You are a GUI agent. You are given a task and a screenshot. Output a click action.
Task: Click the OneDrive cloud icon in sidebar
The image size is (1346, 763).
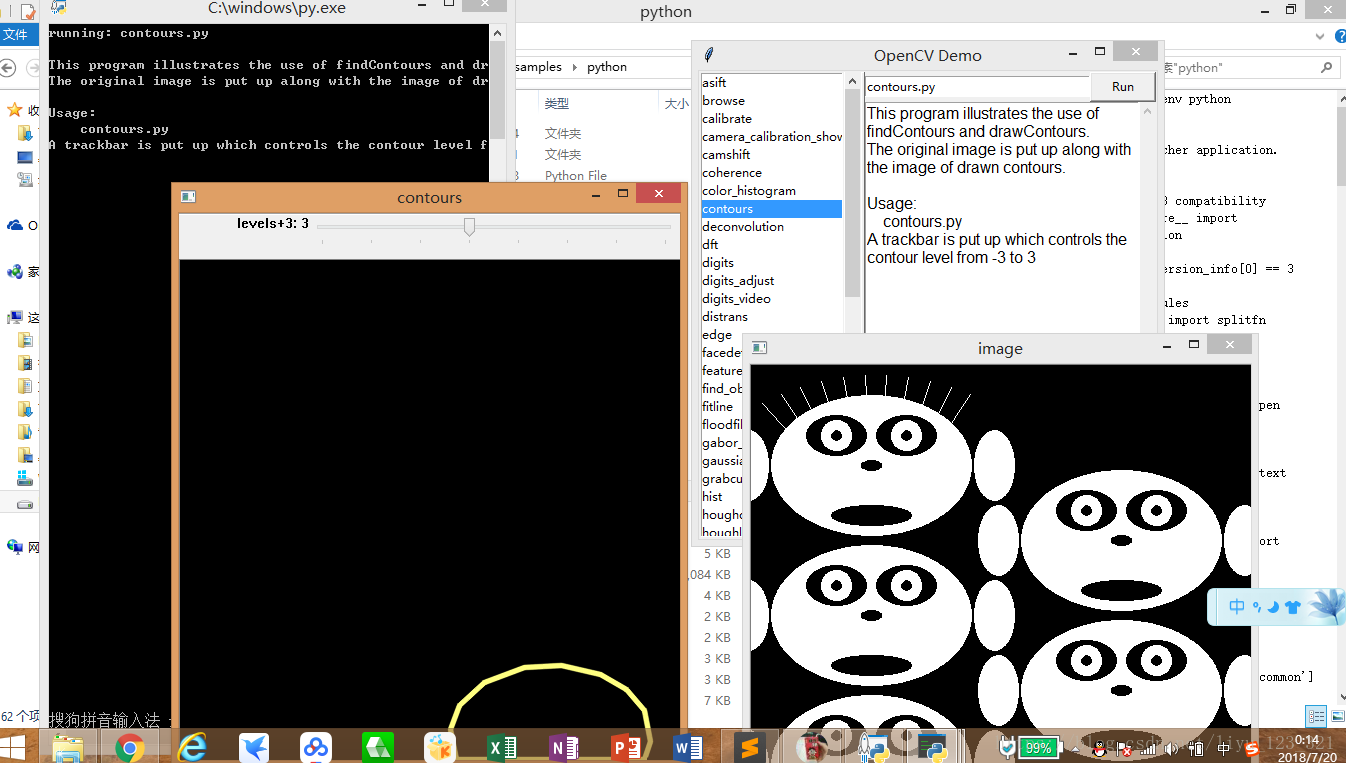tap(15, 226)
